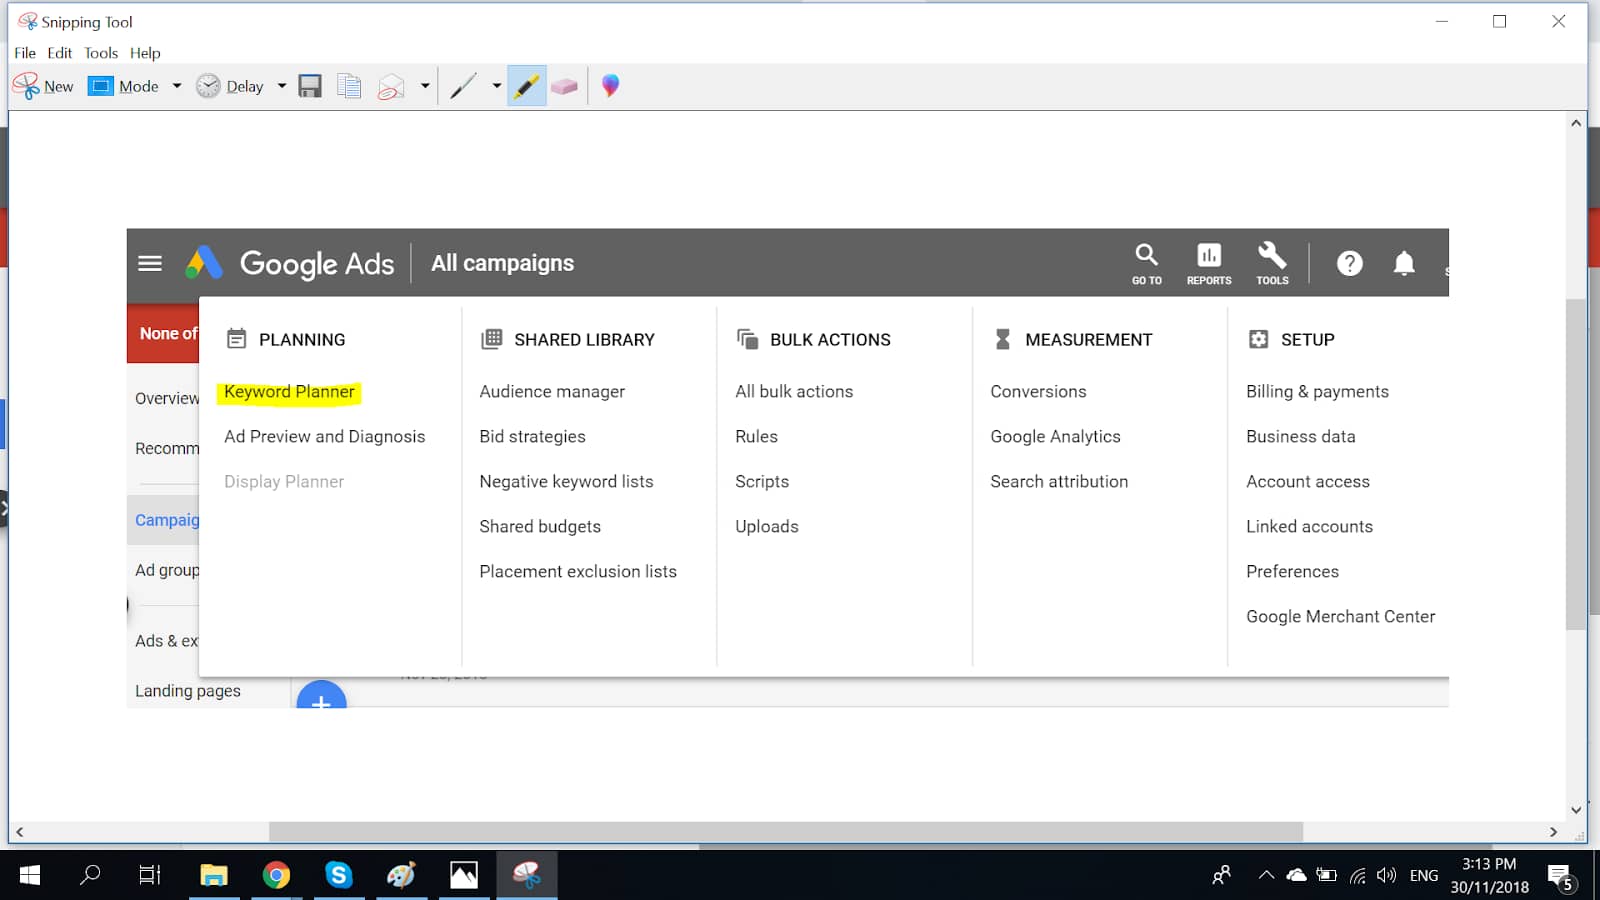The height and width of the screenshot is (900, 1600).
Task: Open the File menu
Action: [25, 53]
